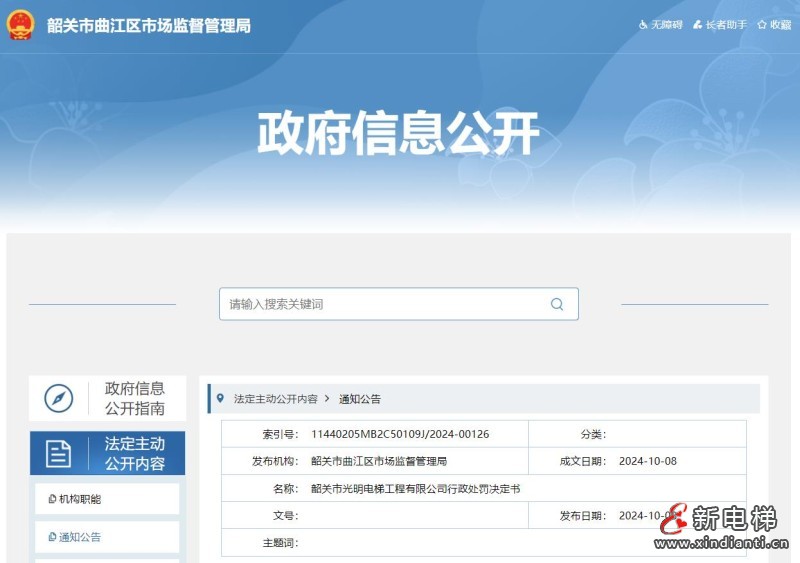The image size is (800, 563).
Task: Click 通知公告 in the breadcrumb
Action: pos(360,399)
